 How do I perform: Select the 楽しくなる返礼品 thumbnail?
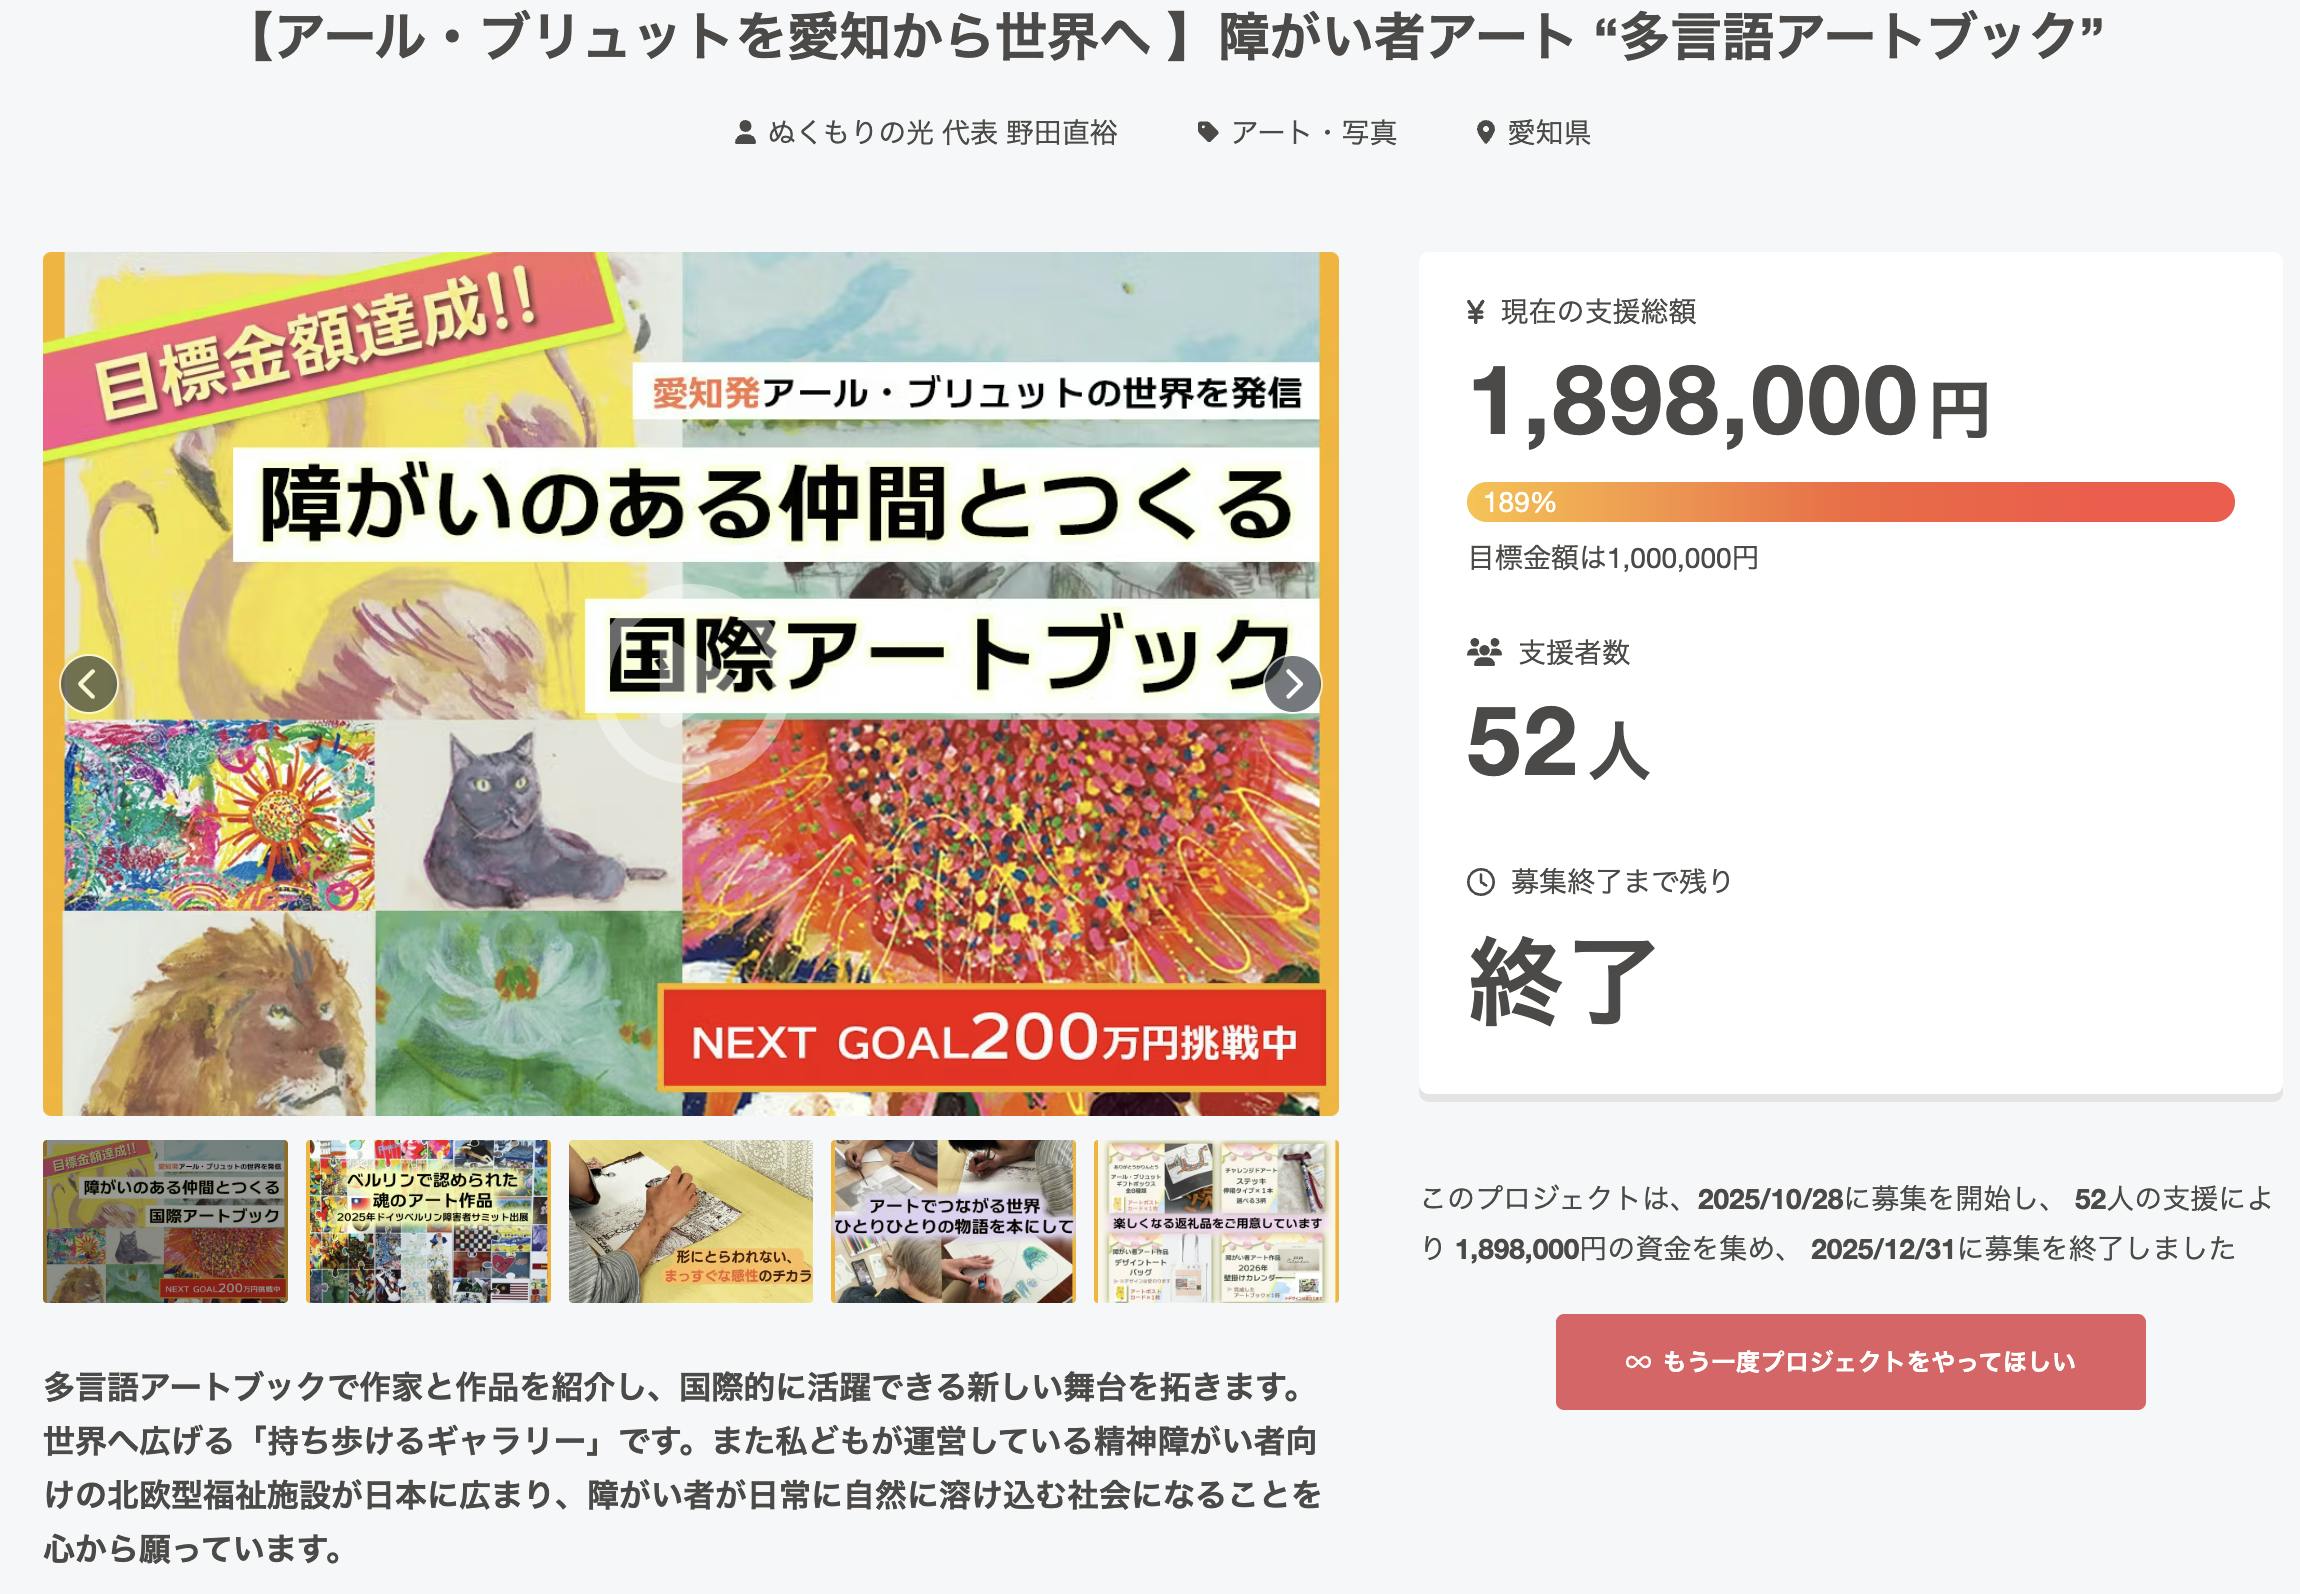[1216, 1221]
